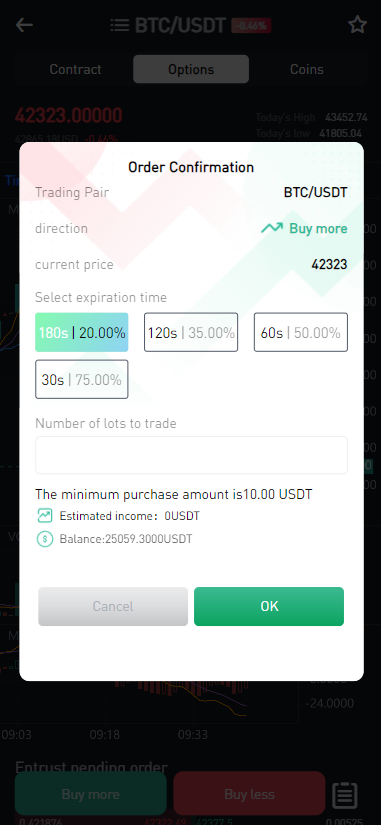
Task: Open the order history clipboard icon
Action: click(345, 795)
